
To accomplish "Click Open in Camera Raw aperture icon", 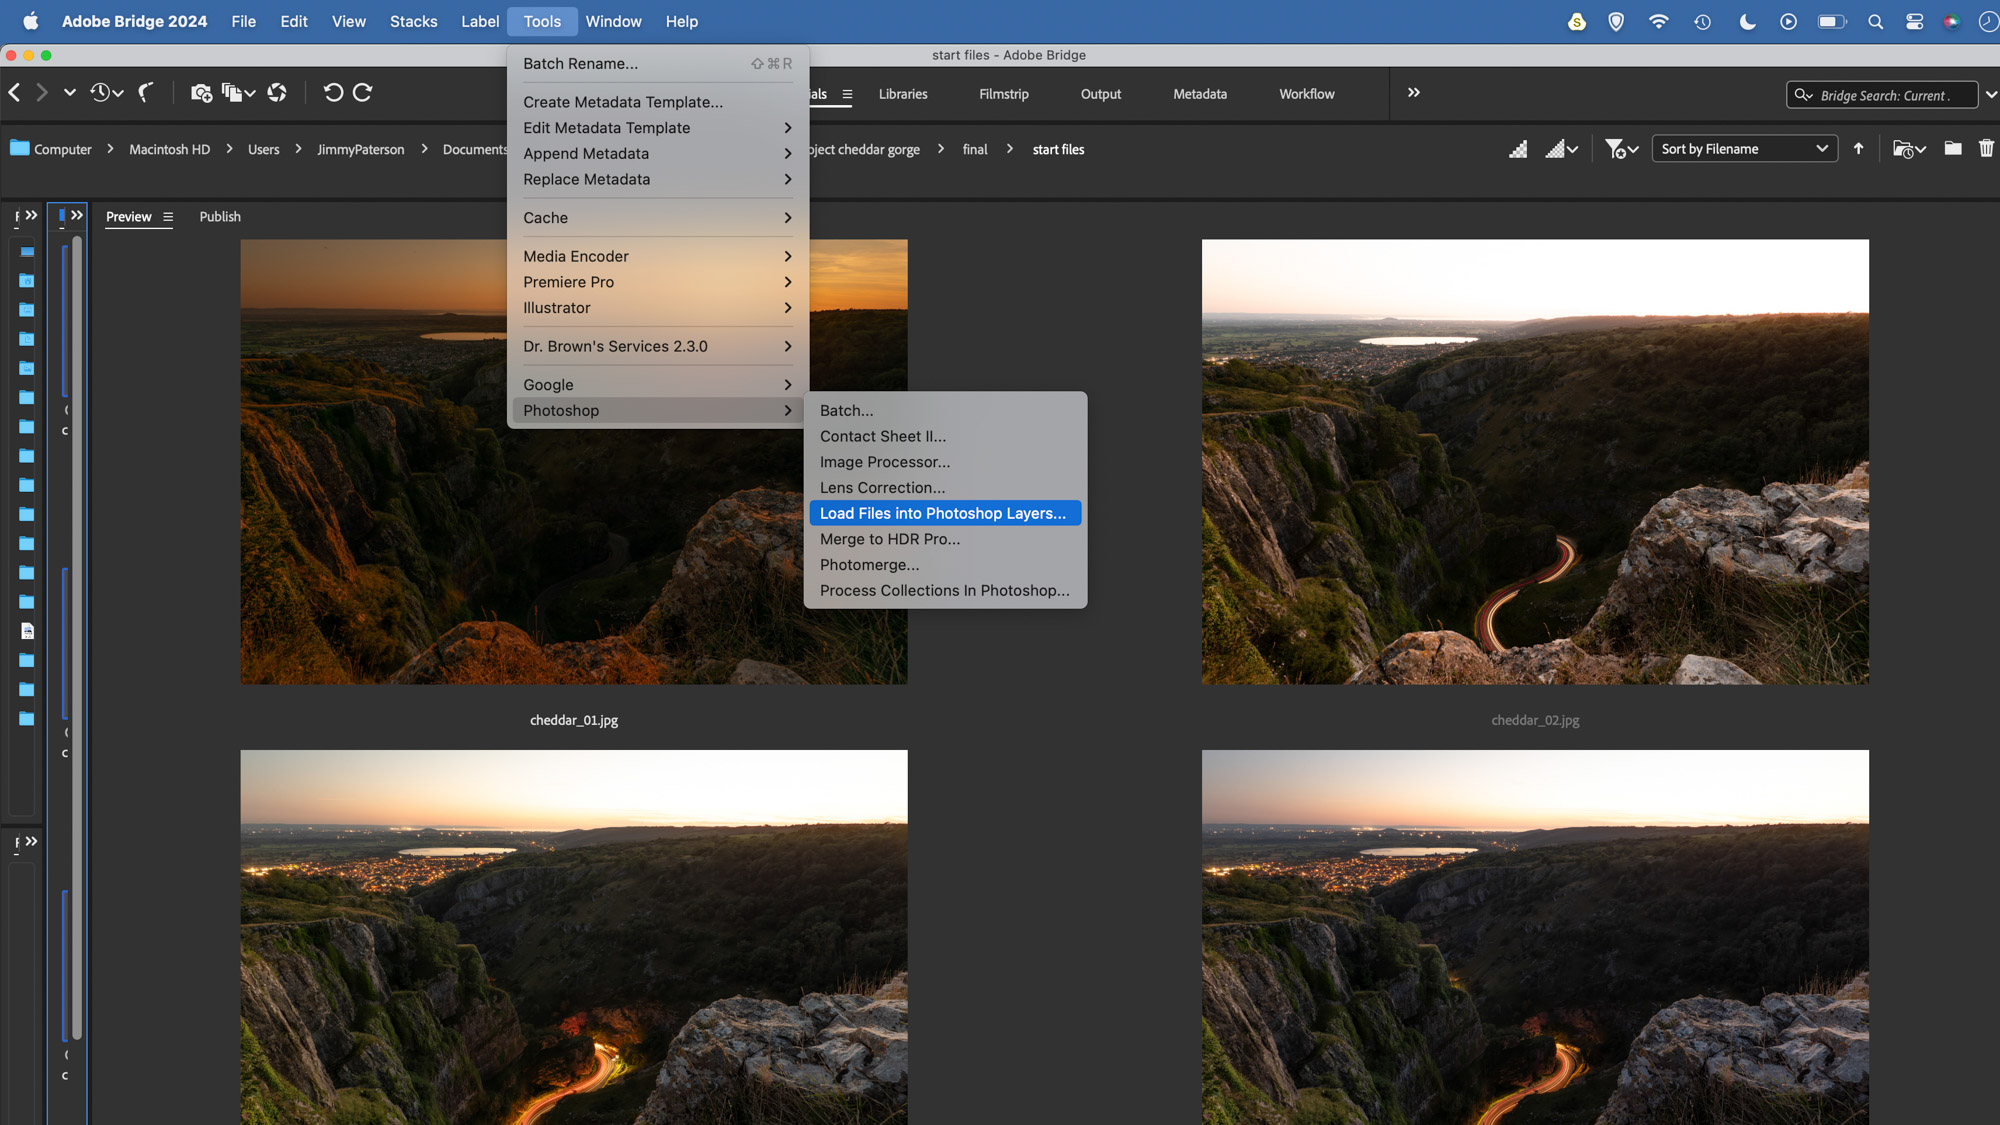I will pos(277,93).
